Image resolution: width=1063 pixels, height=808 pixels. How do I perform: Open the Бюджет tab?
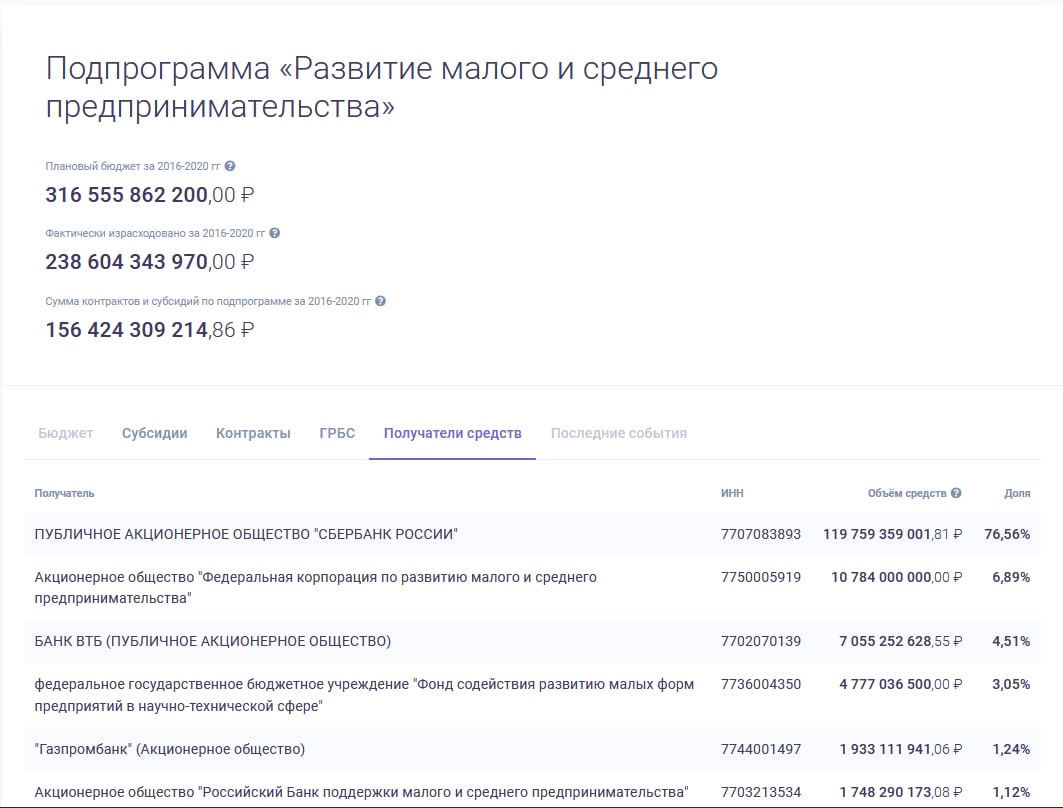[65, 433]
